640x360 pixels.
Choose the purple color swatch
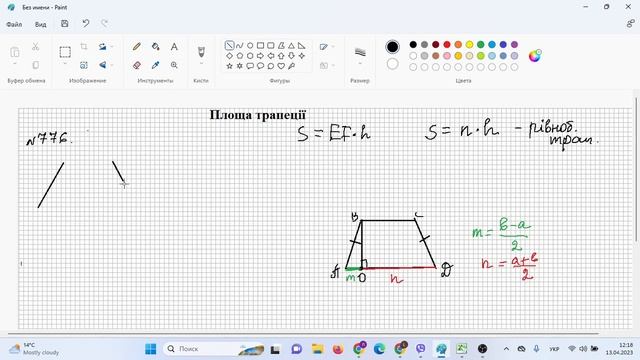click(x=514, y=44)
